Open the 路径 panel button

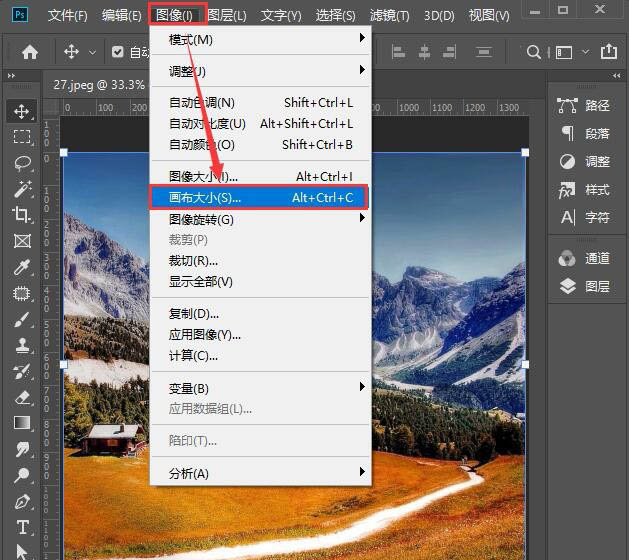tap(584, 106)
